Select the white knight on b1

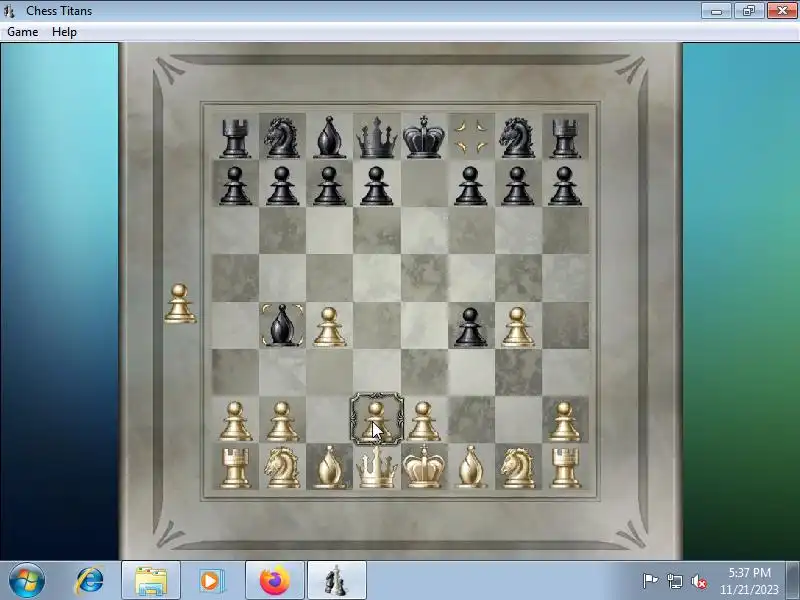[x=282, y=467]
